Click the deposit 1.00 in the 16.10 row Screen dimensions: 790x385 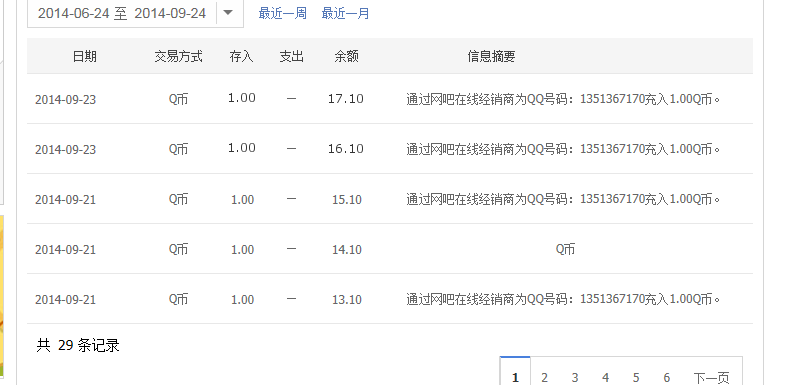pyautogui.click(x=242, y=148)
